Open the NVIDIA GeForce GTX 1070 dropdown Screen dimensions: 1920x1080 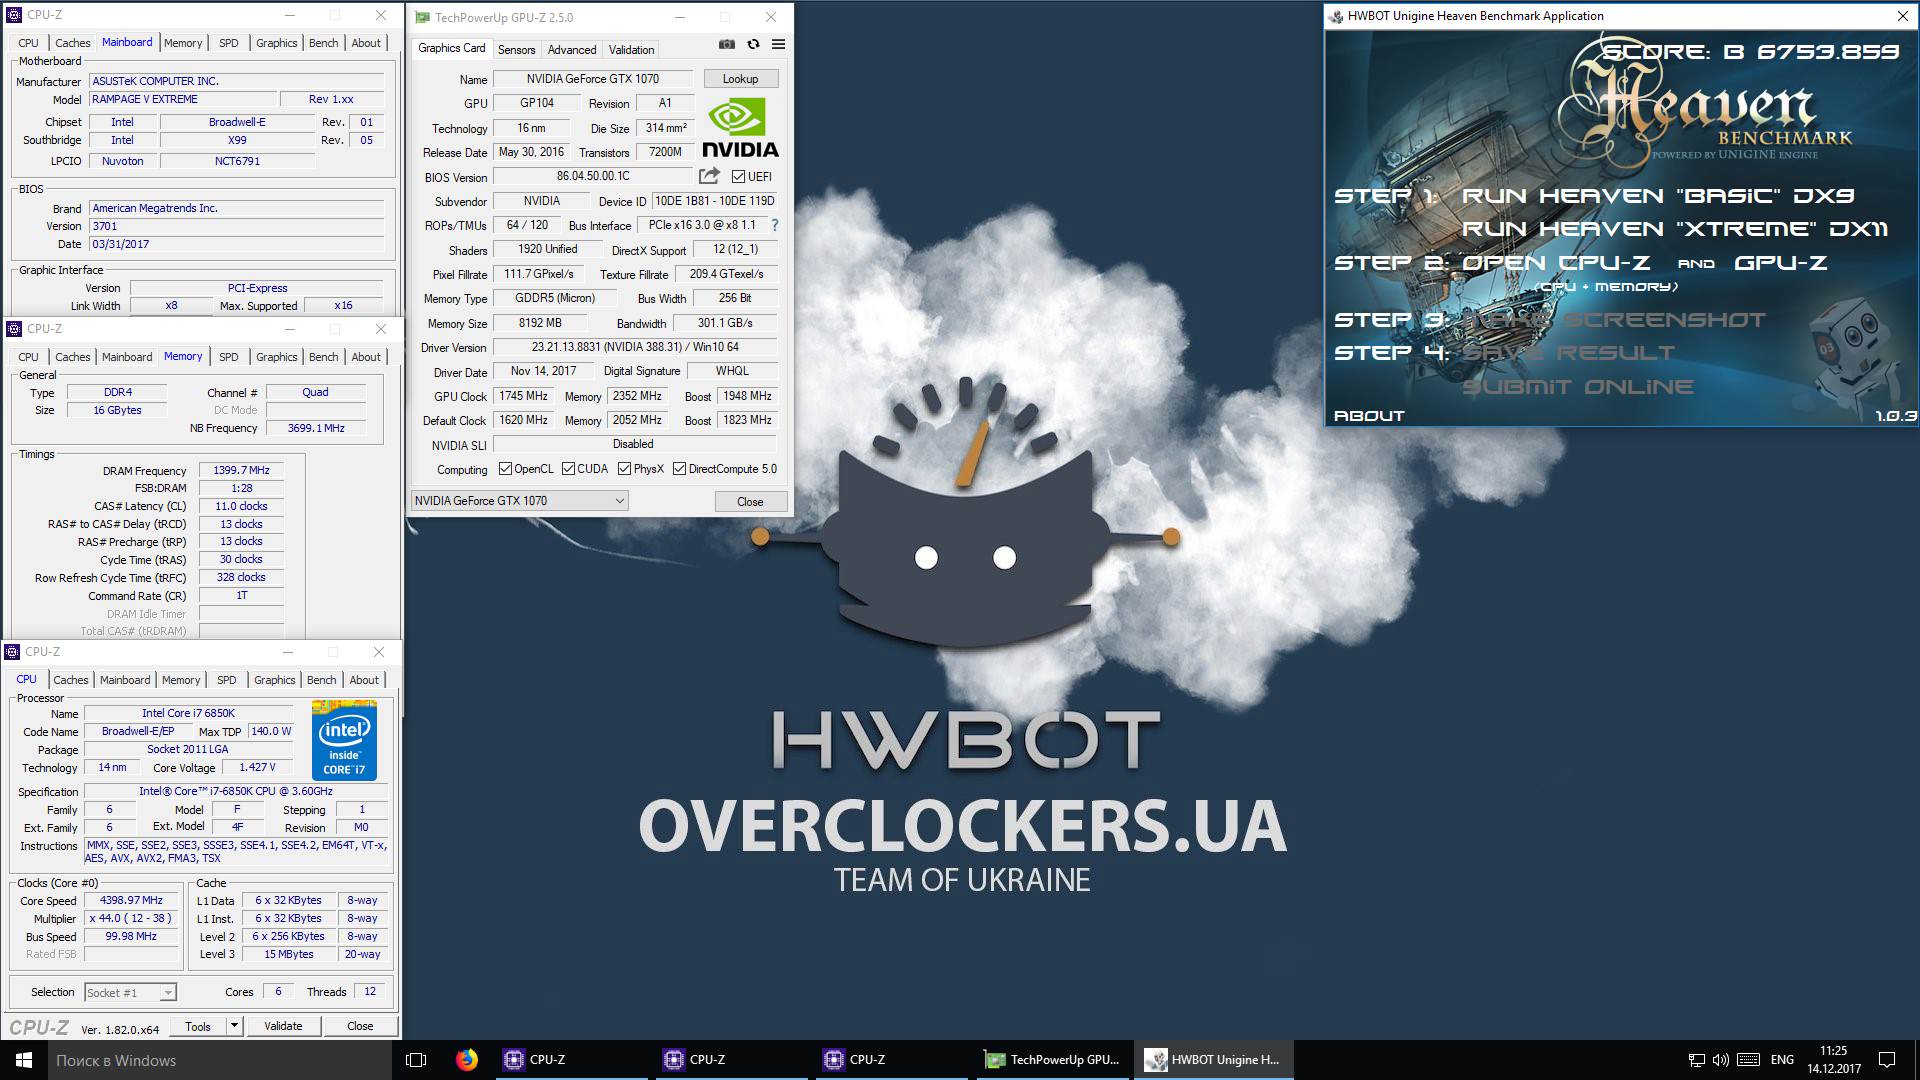520,501
